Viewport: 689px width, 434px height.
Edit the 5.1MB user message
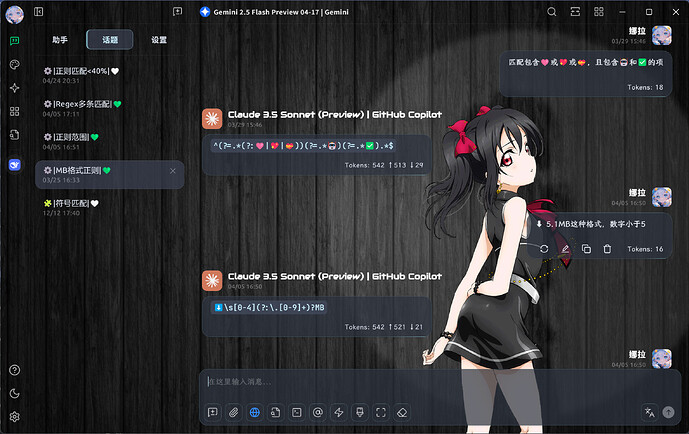point(565,249)
